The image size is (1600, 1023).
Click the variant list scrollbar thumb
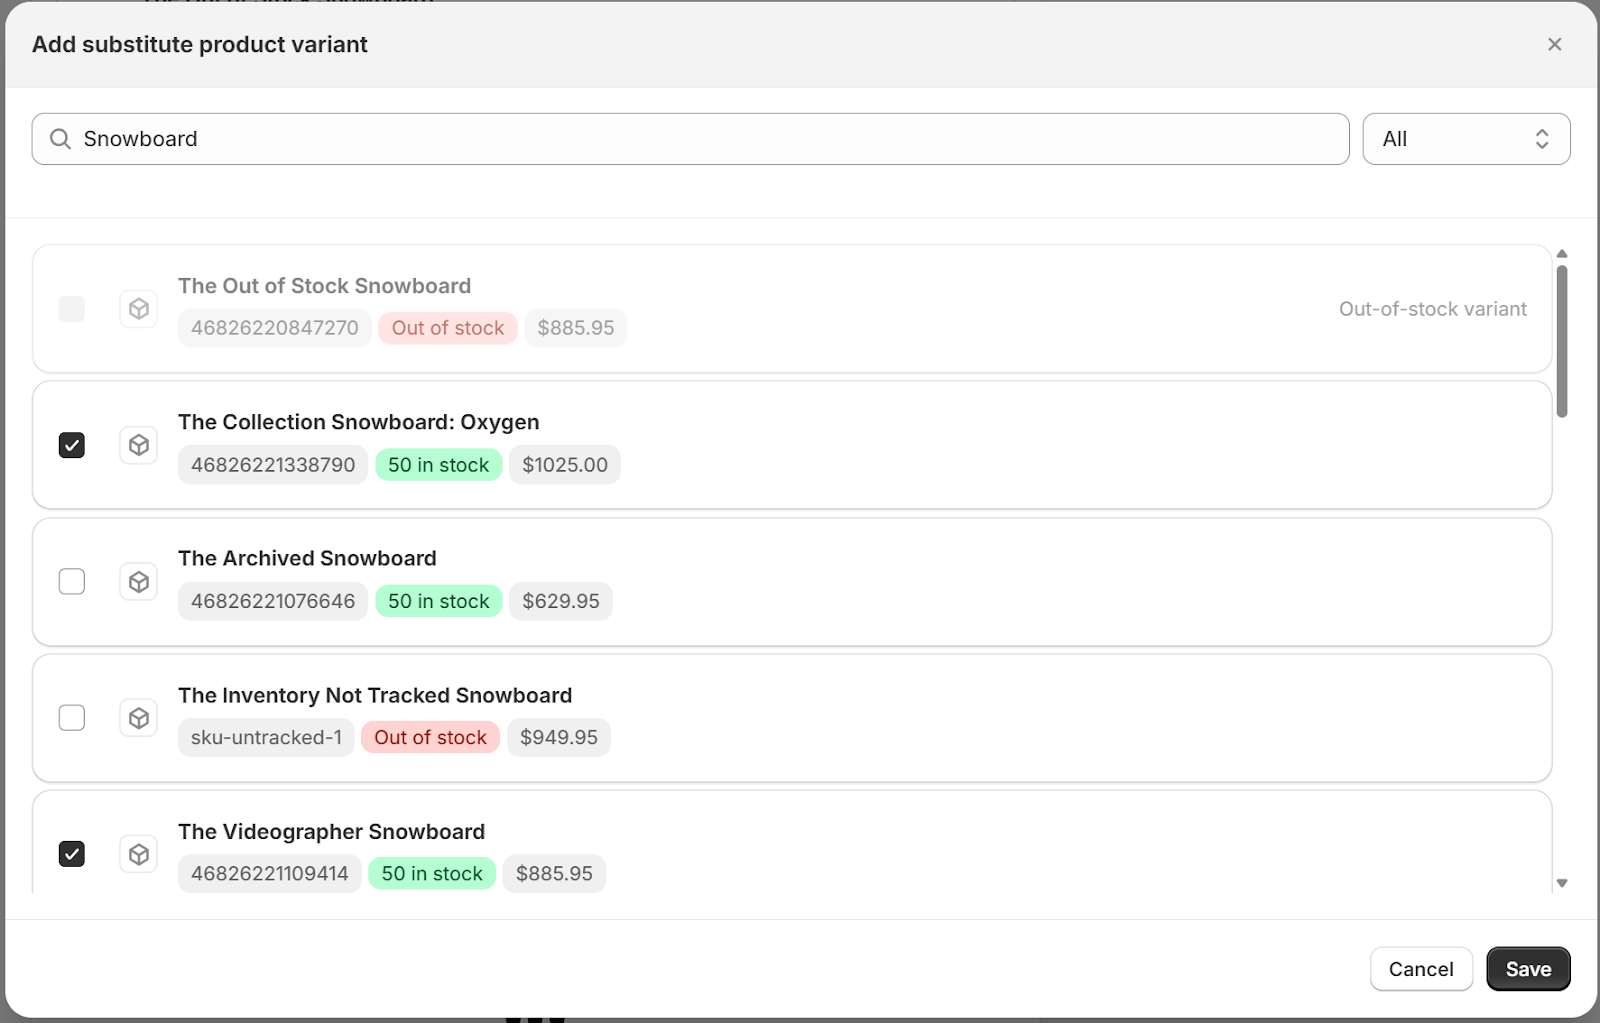pyautogui.click(x=1562, y=340)
